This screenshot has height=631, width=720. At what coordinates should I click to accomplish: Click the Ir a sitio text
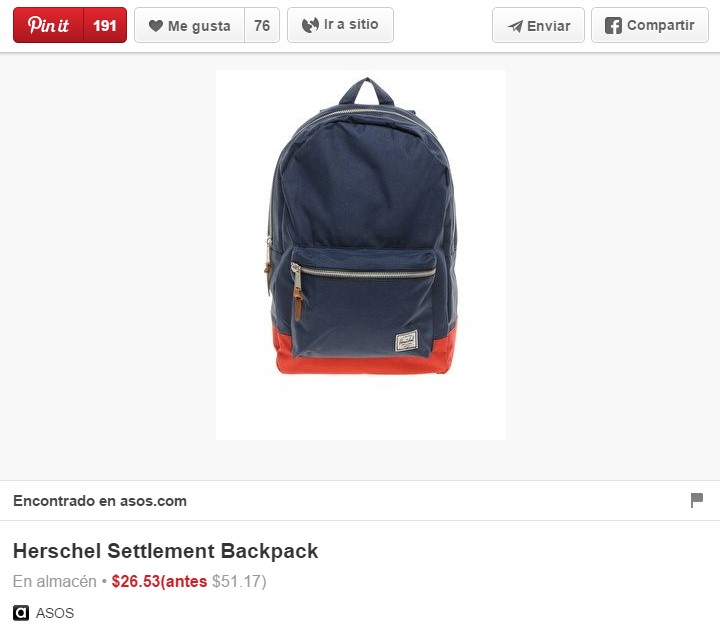pos(351,24)
